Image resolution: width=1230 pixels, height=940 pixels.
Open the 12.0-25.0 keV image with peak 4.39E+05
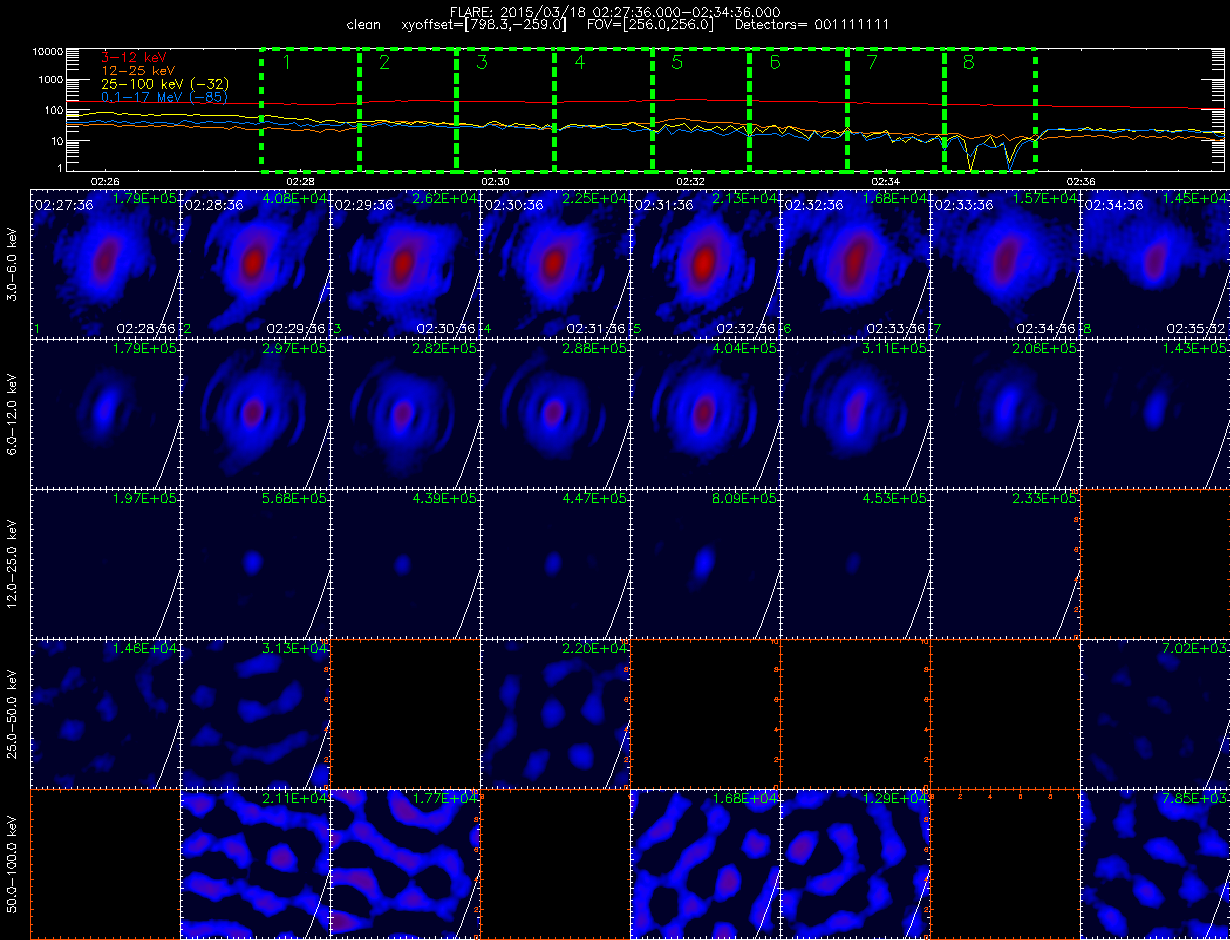[x=405, y=563]
